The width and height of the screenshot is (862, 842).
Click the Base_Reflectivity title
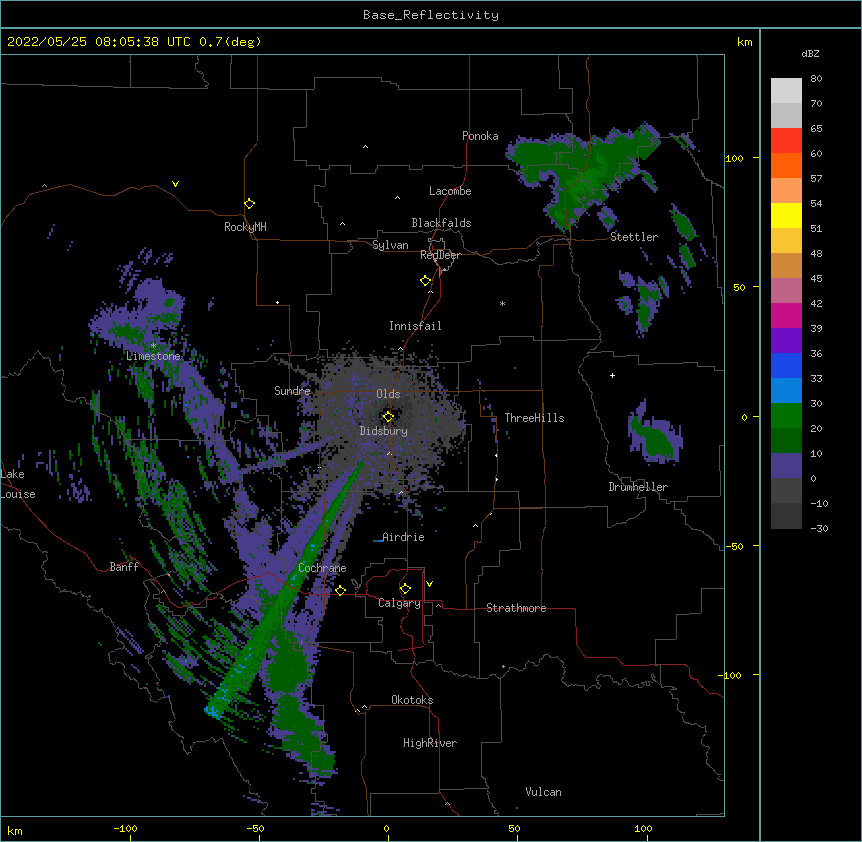430,15
